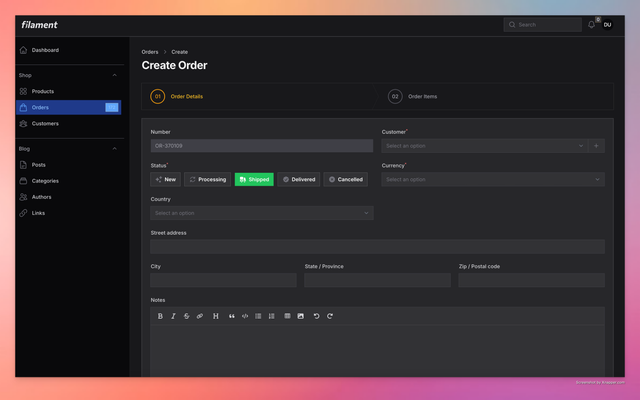This screenshot has height=400, width=640.
Task: Click the Links chain icon
Action: pos(23,213)
